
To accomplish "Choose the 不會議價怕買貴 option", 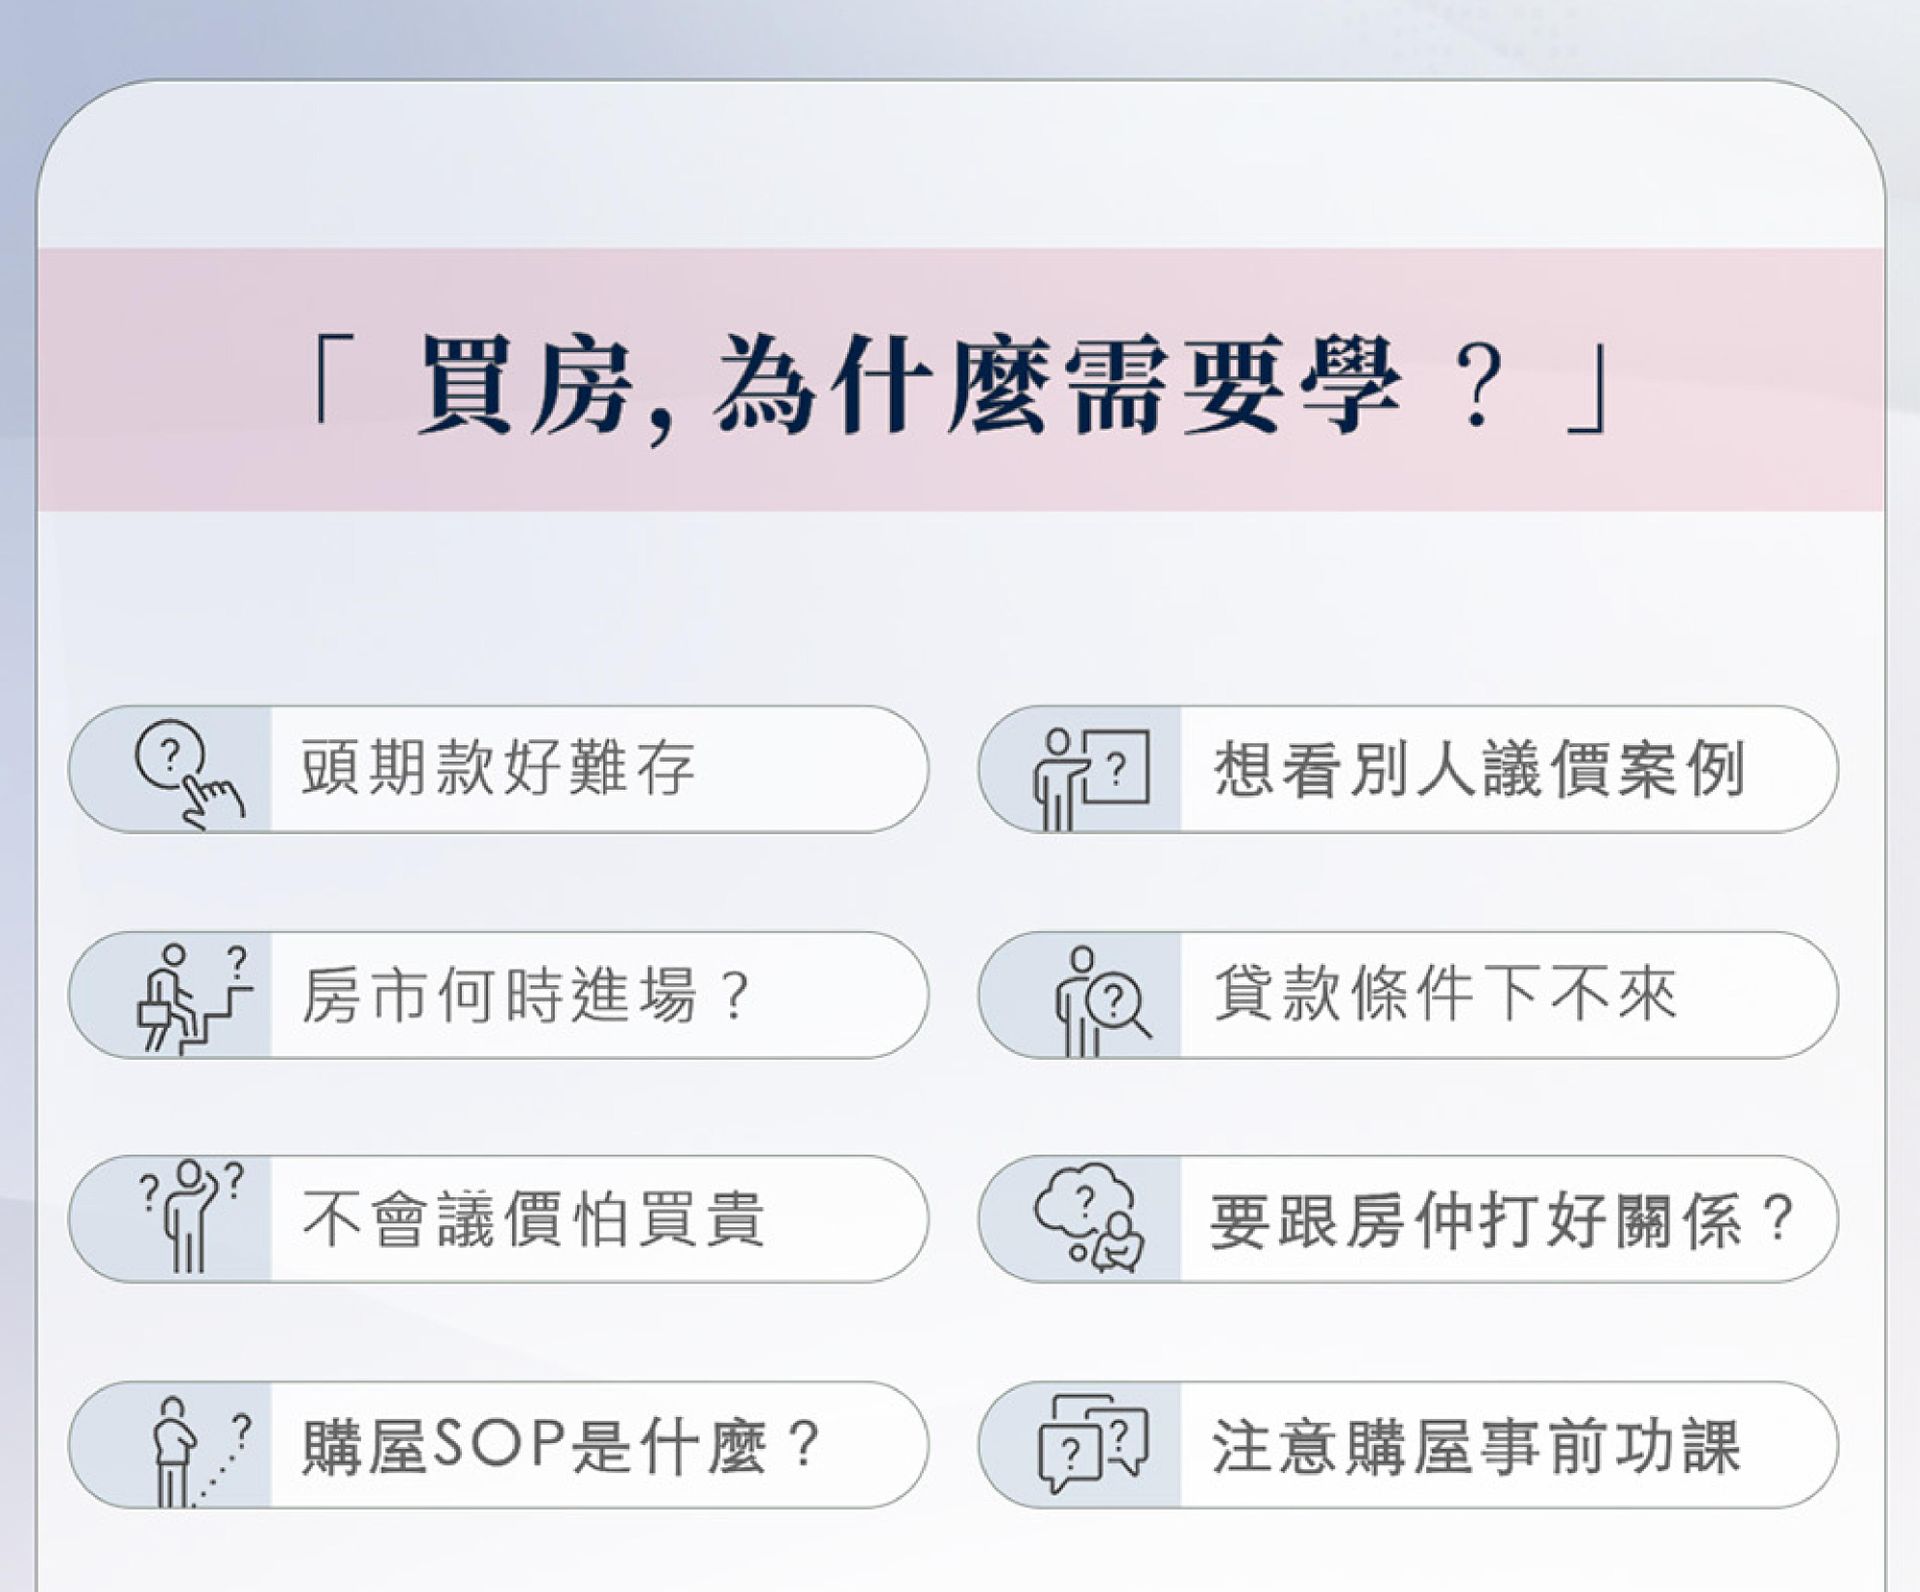I will tap(533, 1220).
